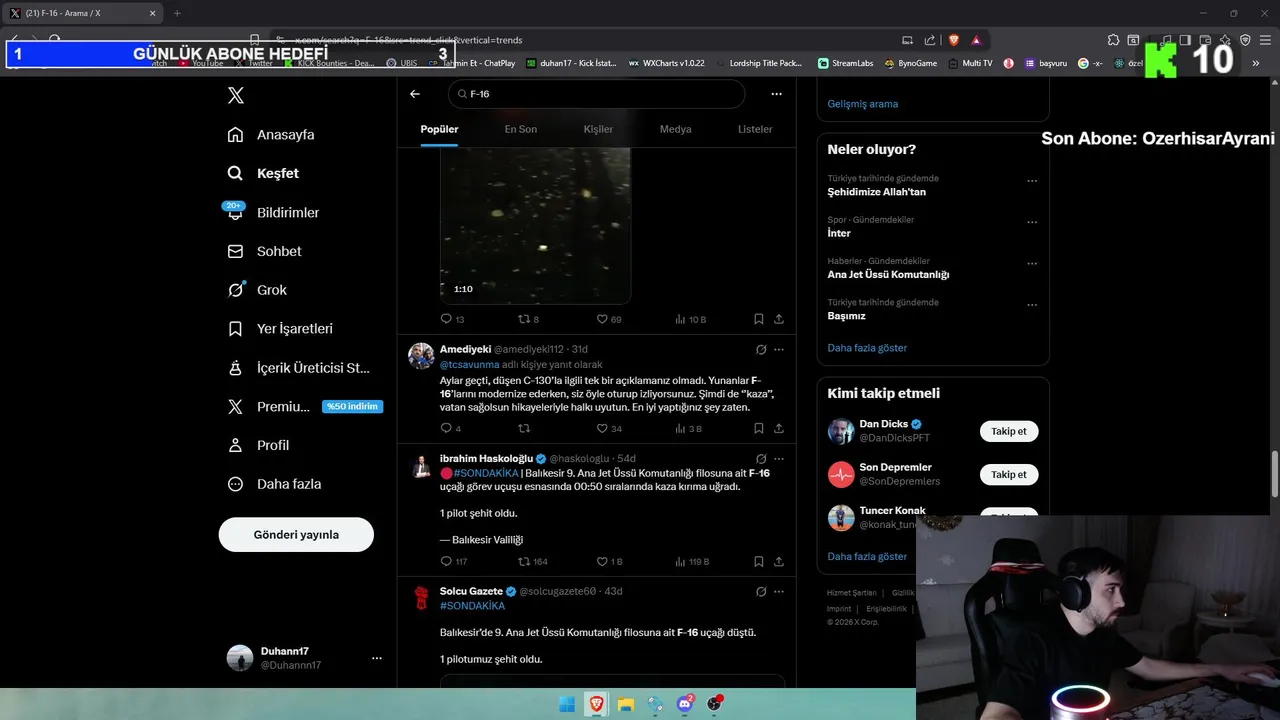Viewport: 1280px width, 720px height.
Task: Open Windows Start menu
Action: [567, 704]
